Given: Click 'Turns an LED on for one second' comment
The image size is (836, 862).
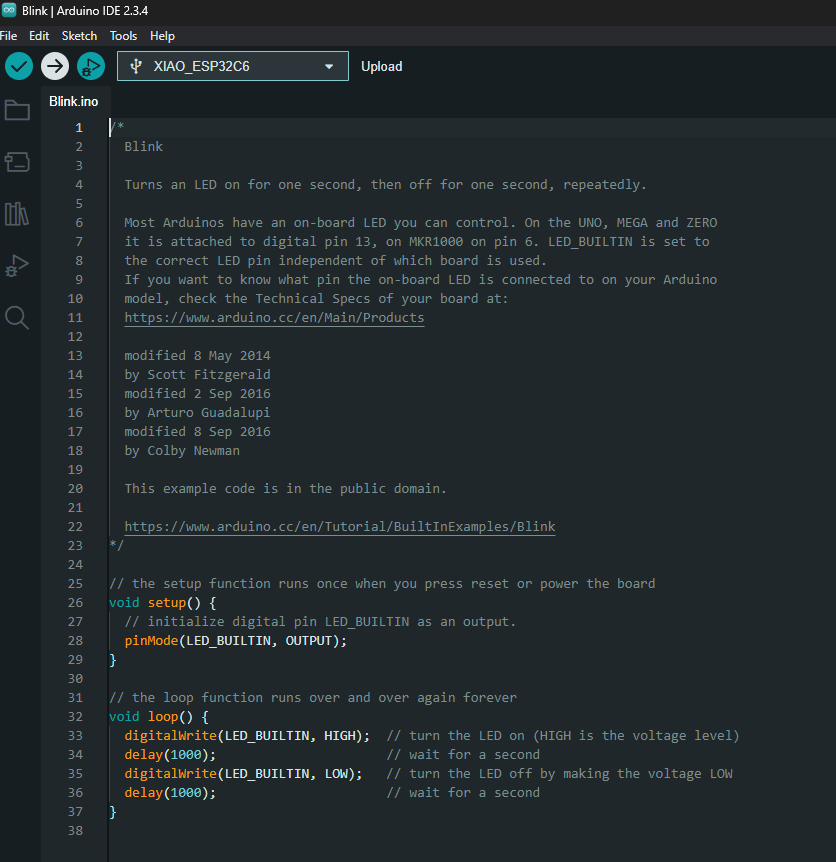Looking at the screenshot, I should click(385, 184).
